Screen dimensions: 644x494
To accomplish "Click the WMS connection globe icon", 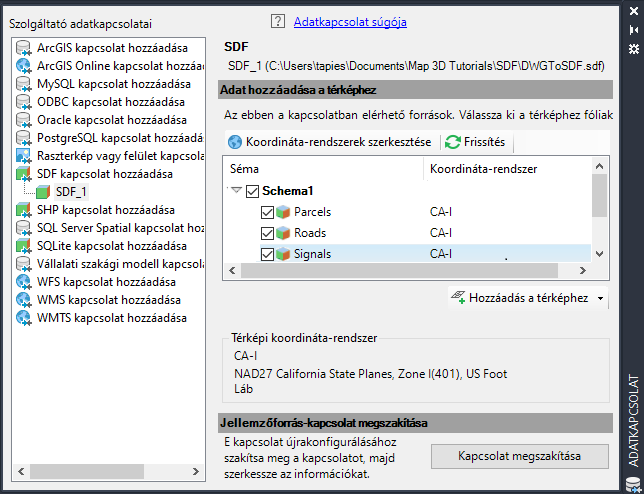I will coord(24,300).
